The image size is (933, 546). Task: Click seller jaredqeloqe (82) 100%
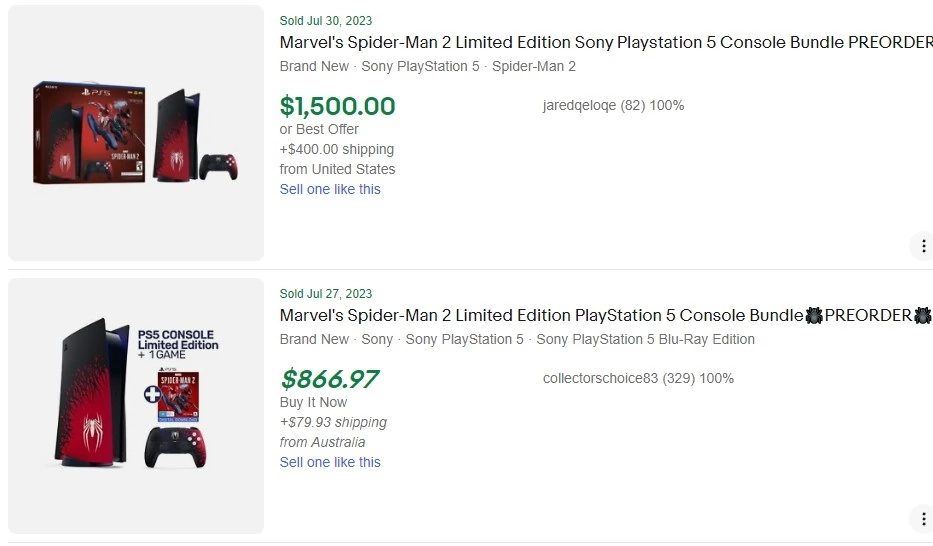(613, 105)
